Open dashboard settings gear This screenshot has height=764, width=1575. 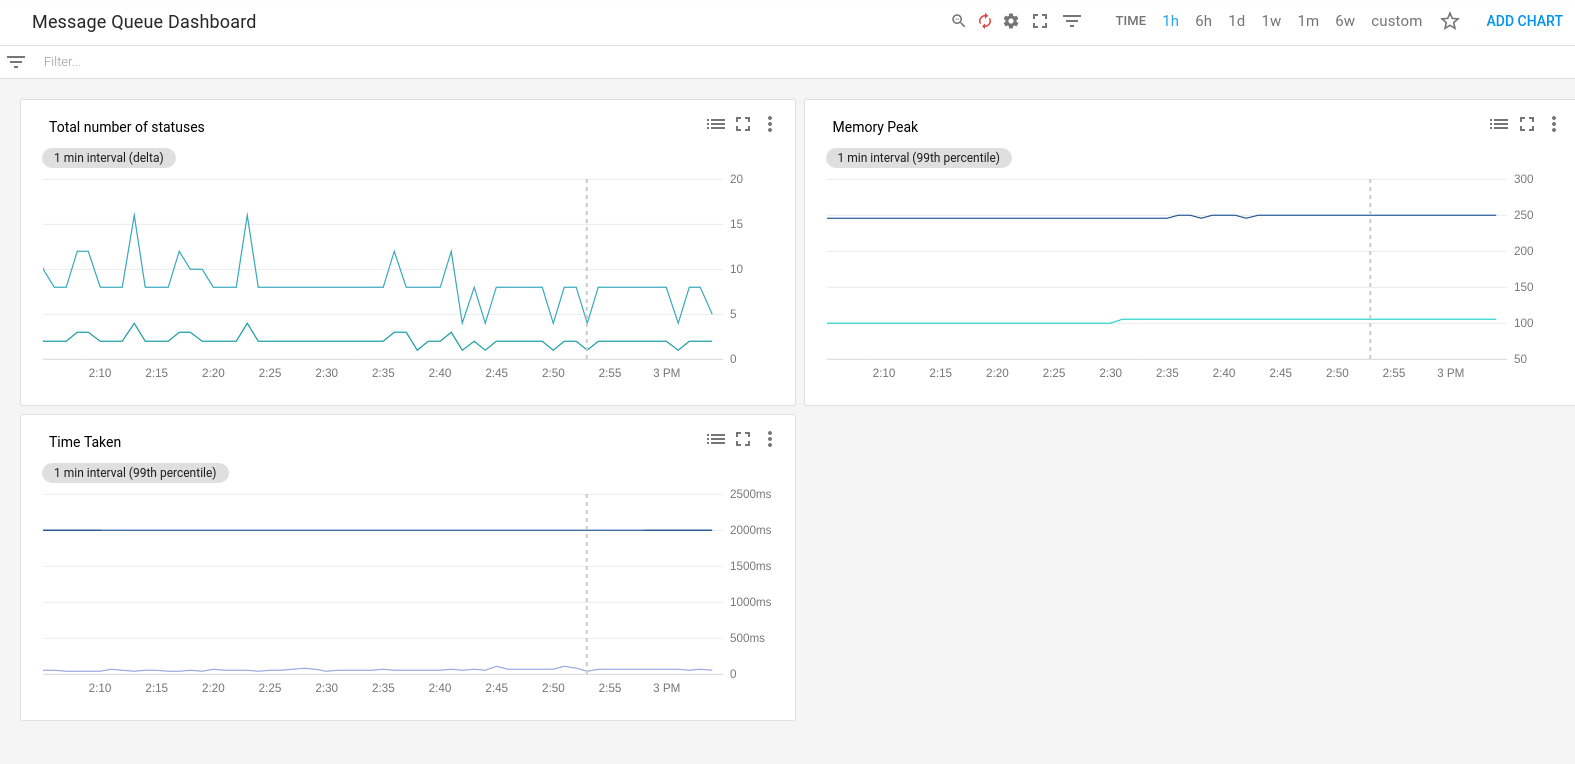pyautogui.click(x=1011, y=21)
